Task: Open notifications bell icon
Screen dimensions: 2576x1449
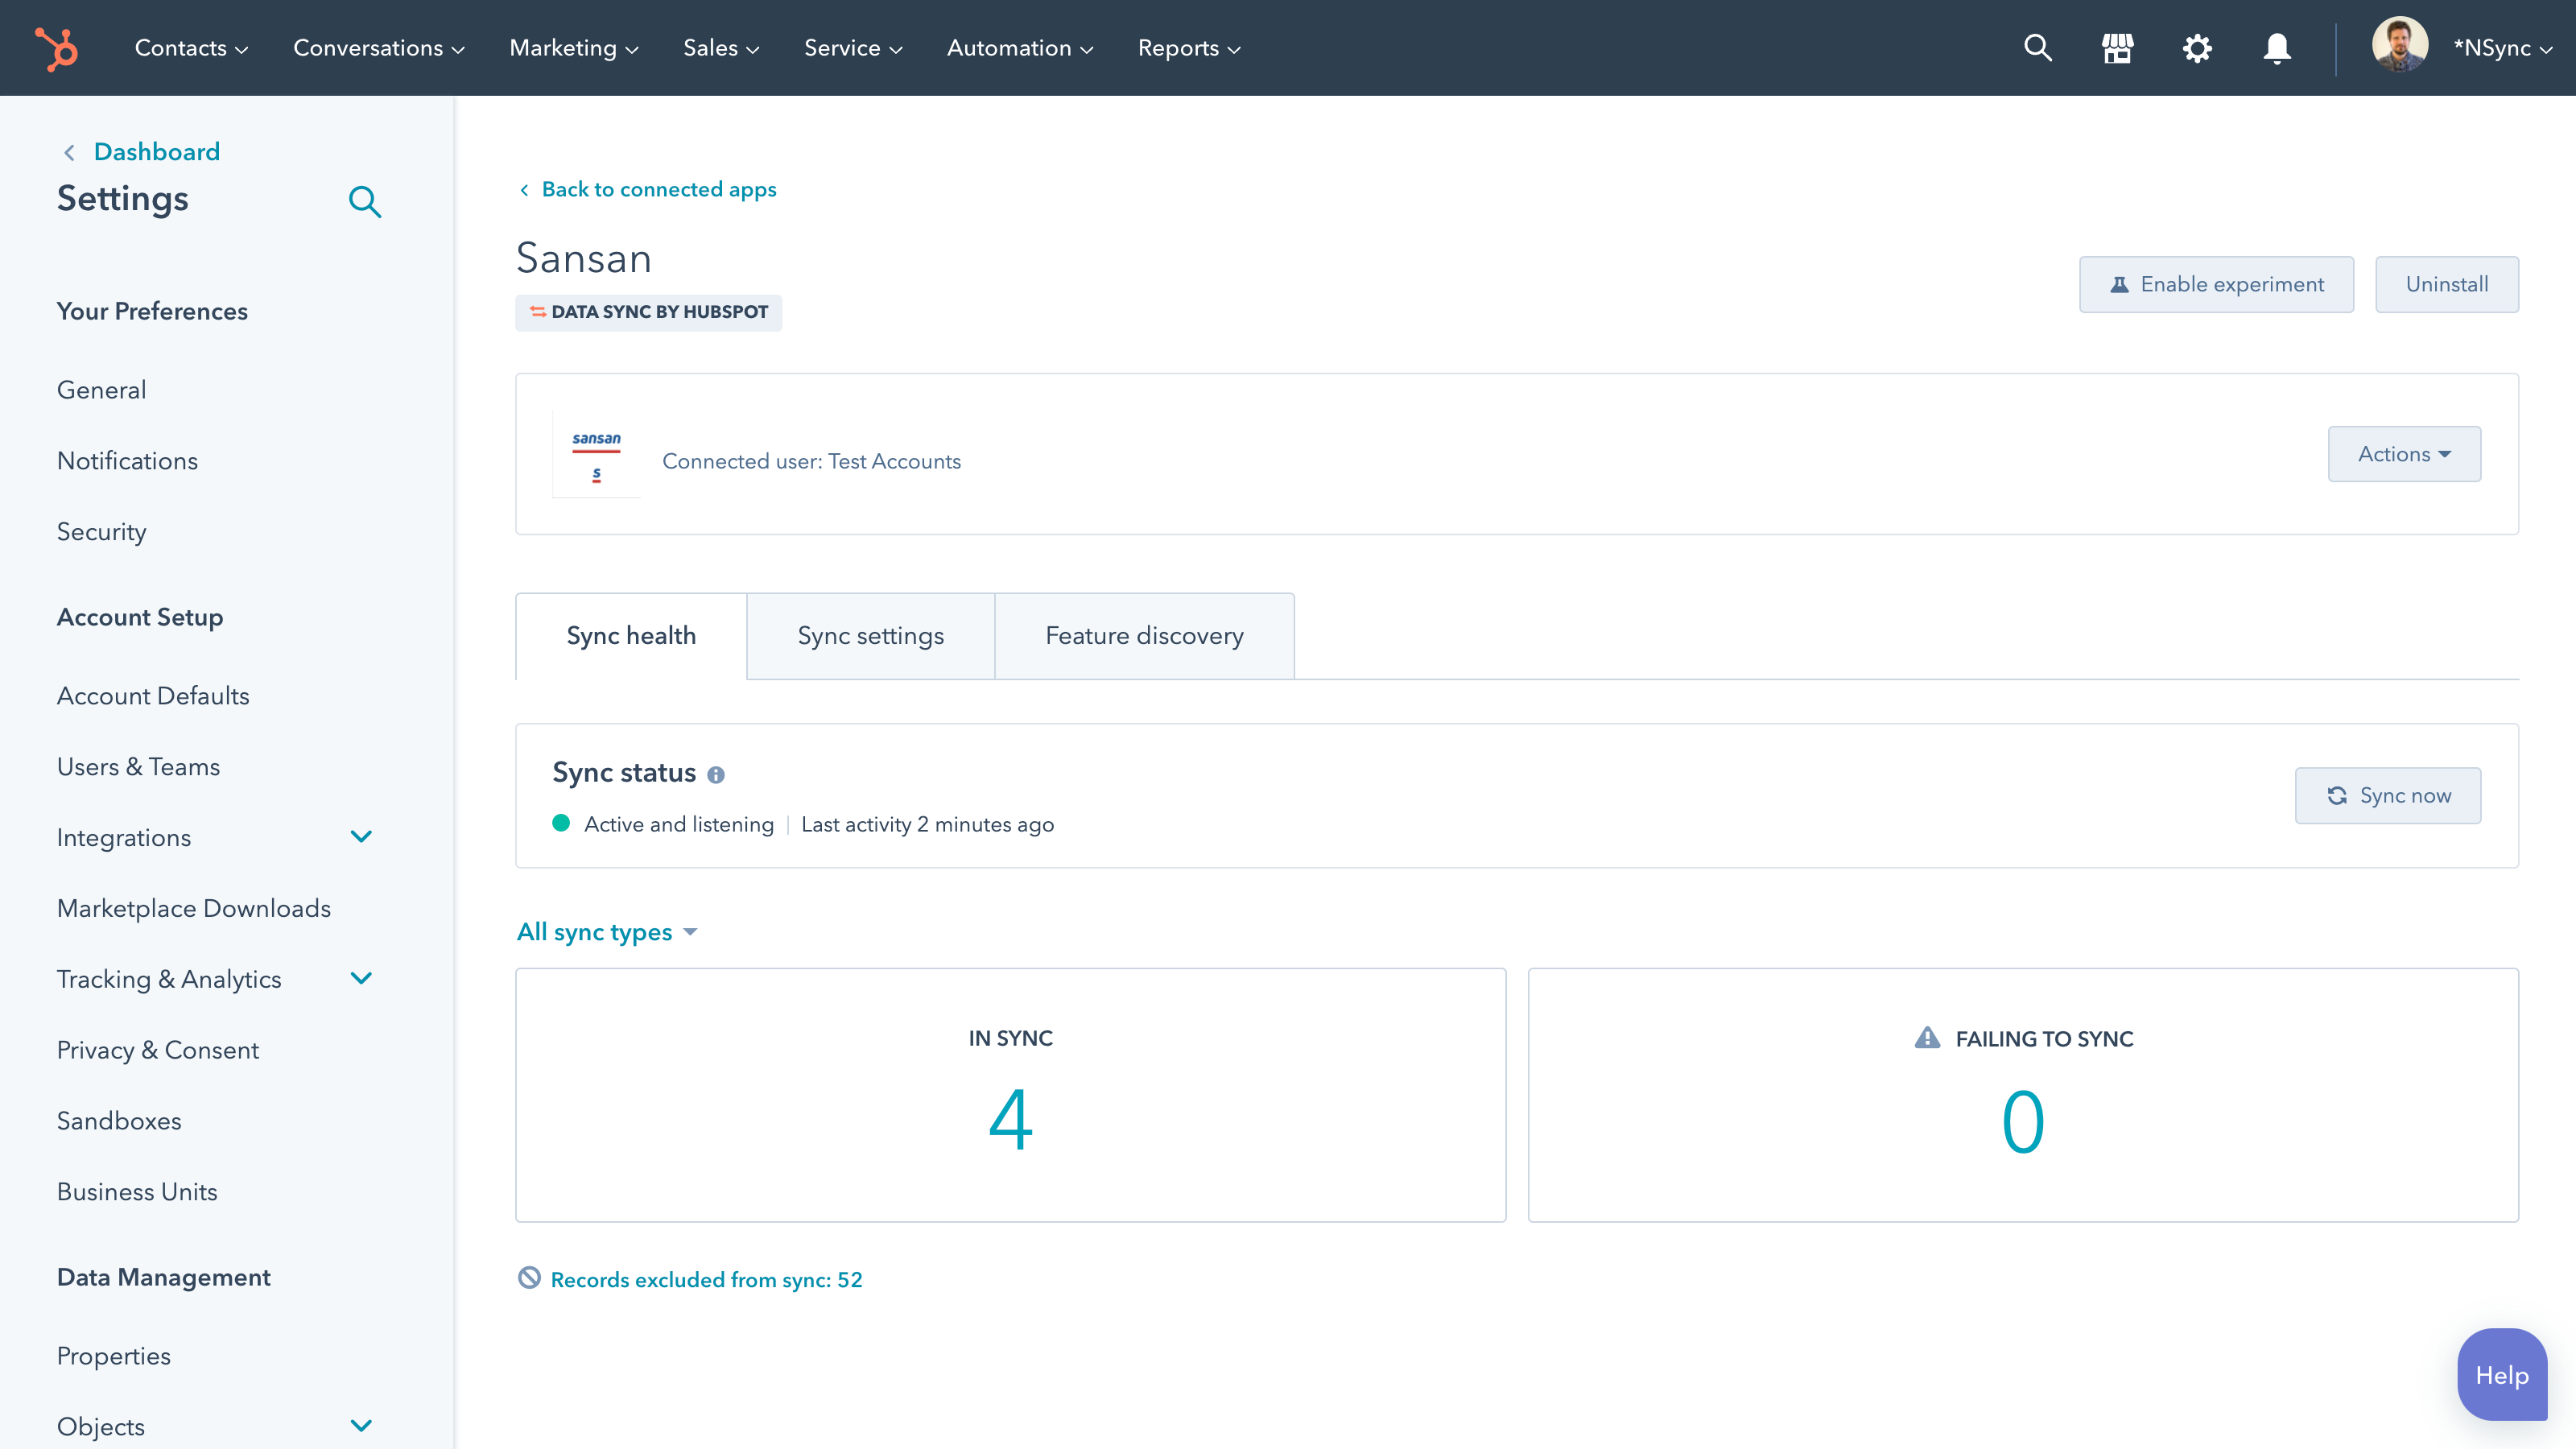Action: (2277, 48)
